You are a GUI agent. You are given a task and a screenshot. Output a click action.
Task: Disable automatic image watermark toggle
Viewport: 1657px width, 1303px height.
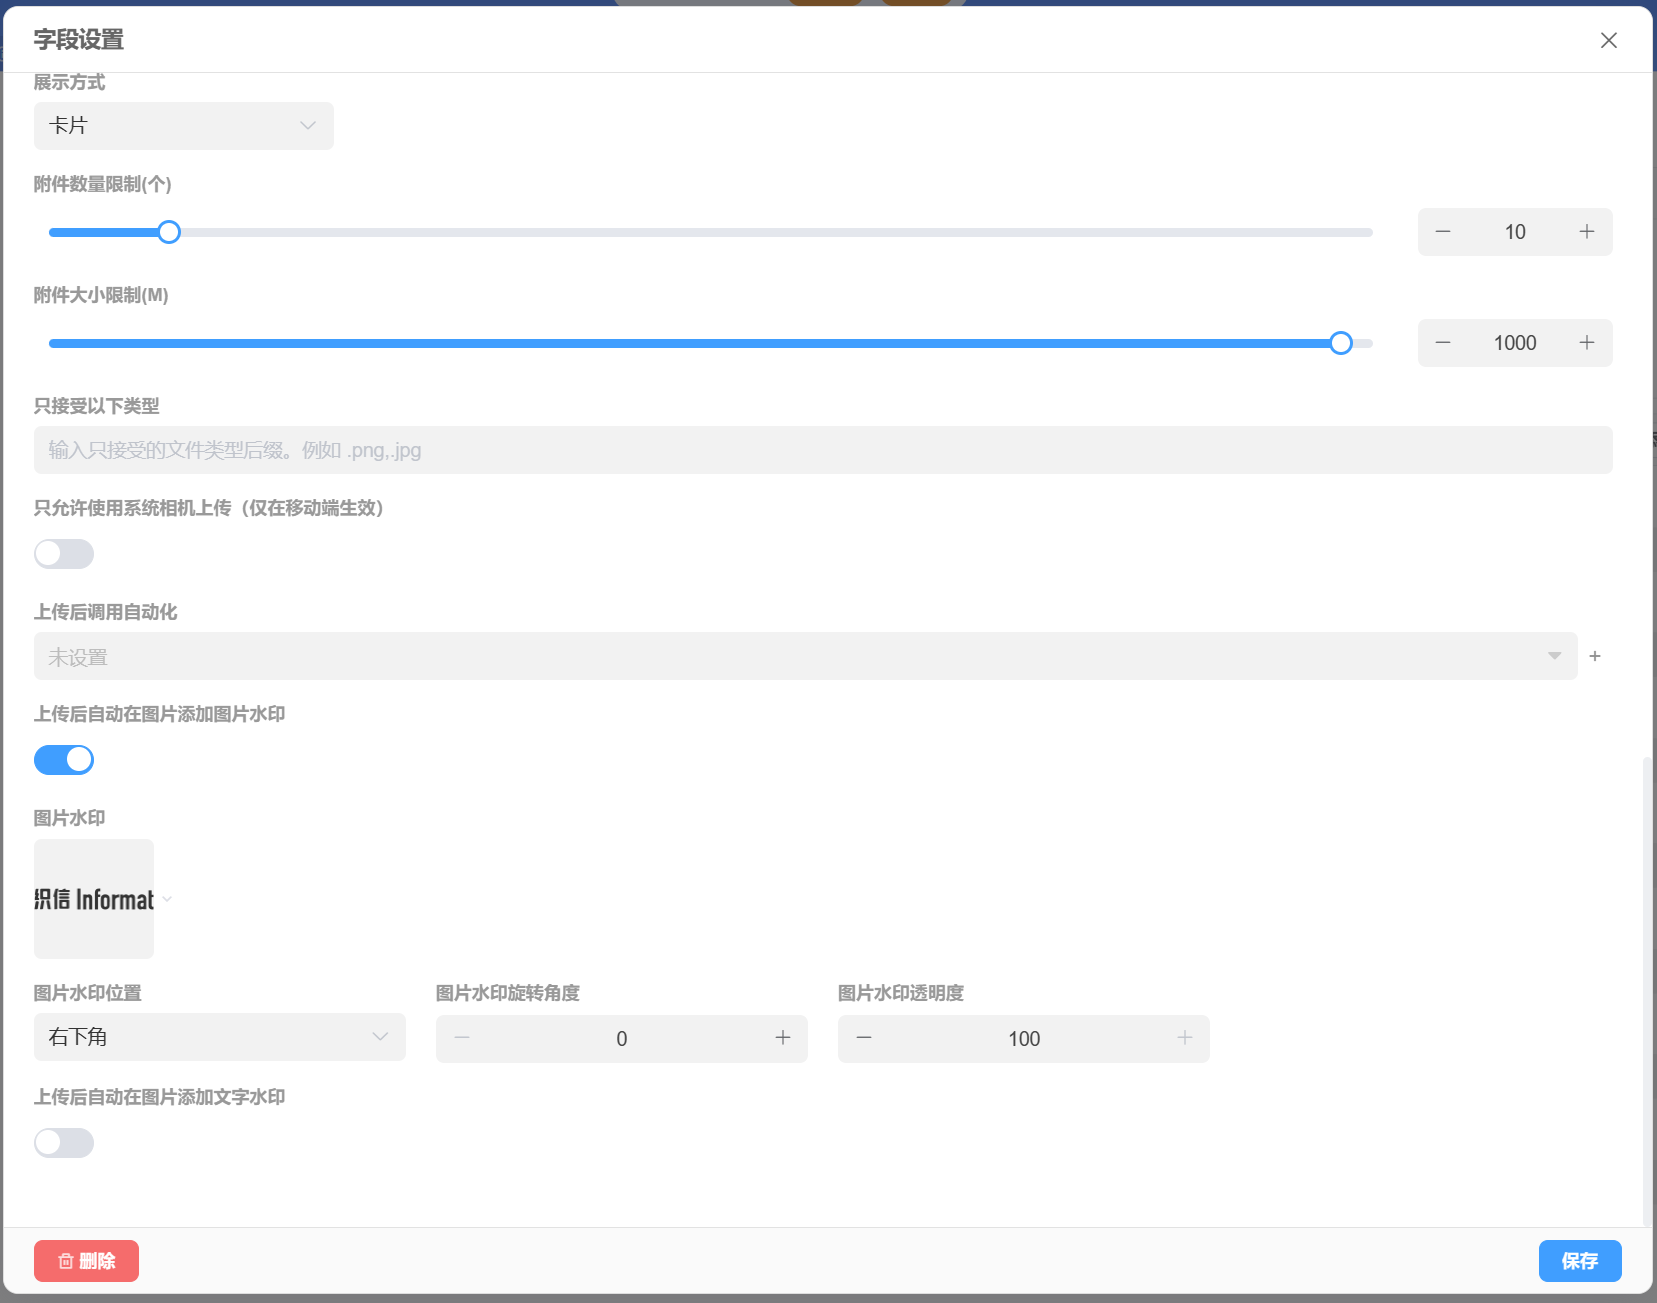64,760
